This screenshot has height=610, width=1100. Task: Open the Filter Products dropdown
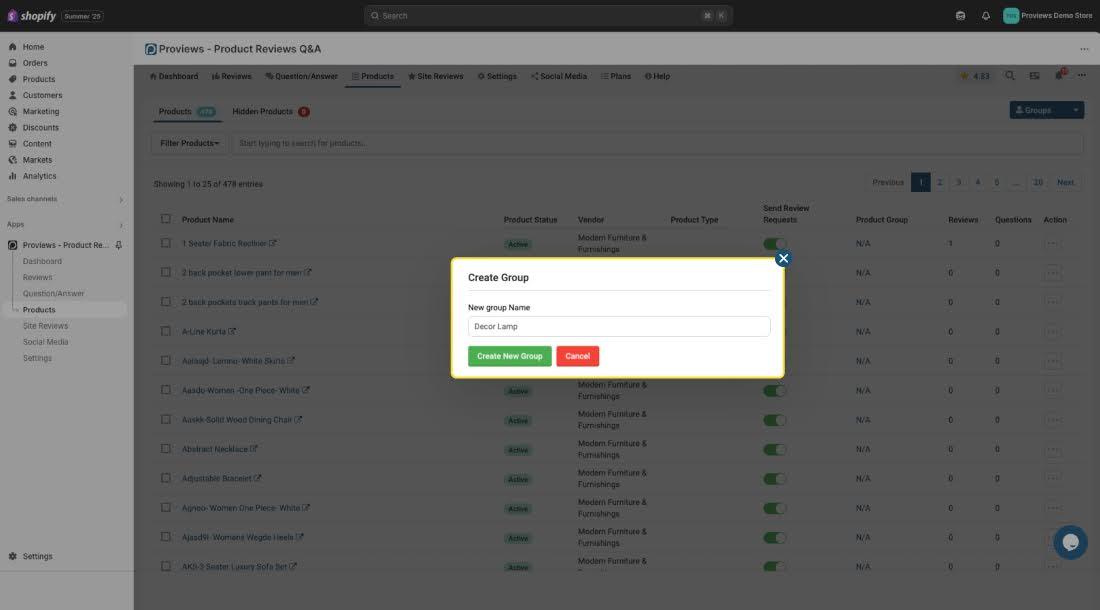point(190,143)
